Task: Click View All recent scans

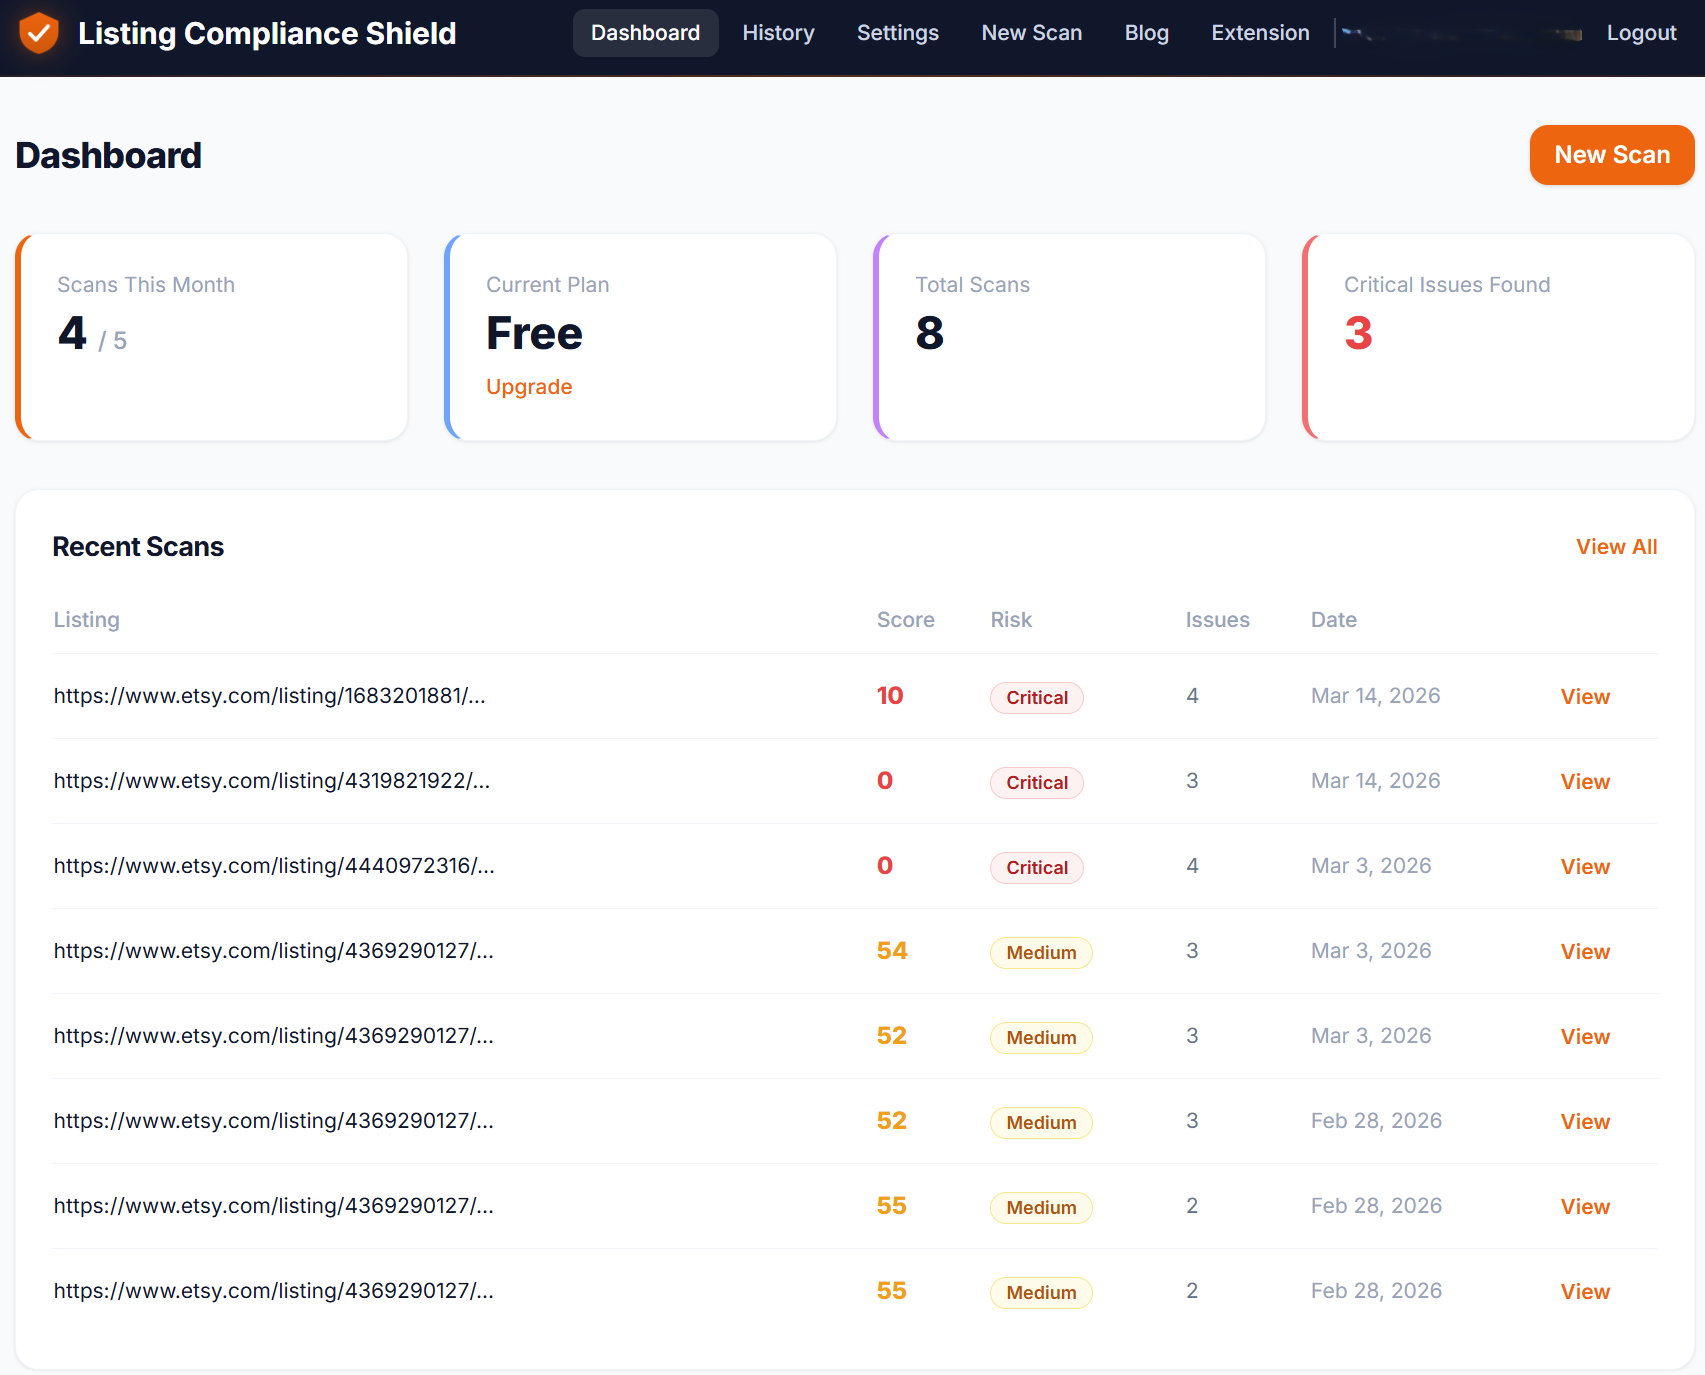Action: coord(1616,547)
